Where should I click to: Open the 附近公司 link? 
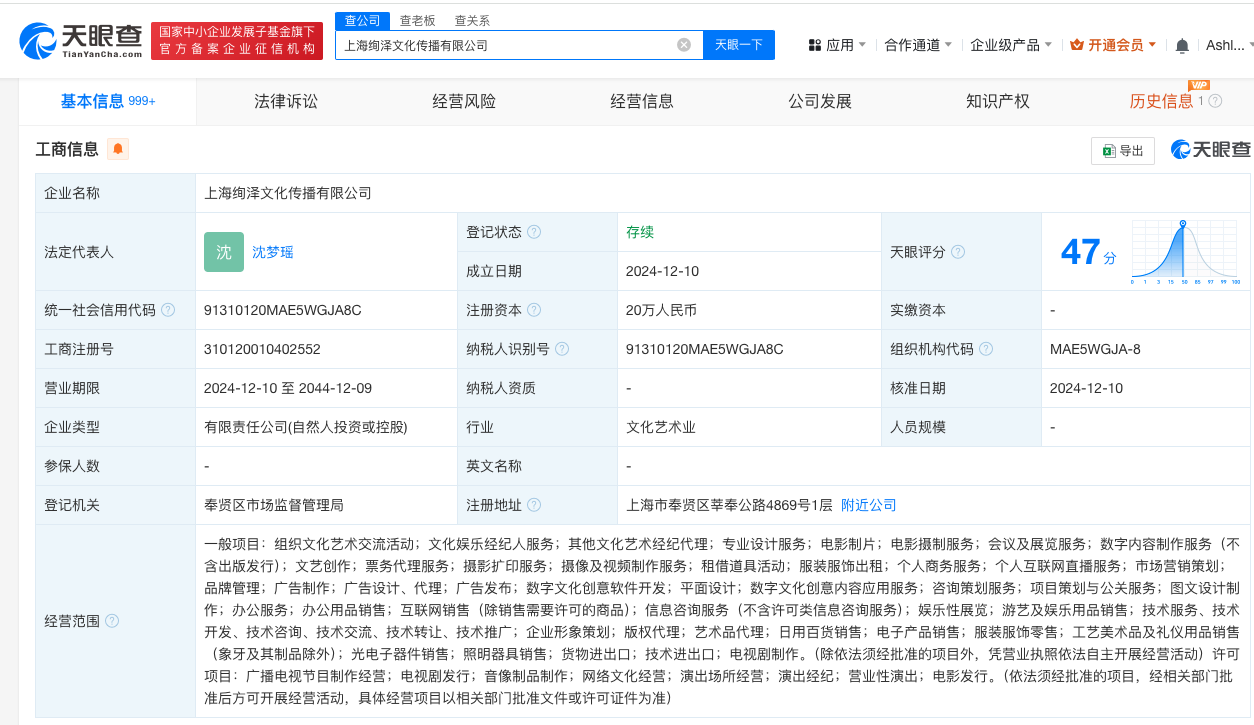[x=868, y=505]
